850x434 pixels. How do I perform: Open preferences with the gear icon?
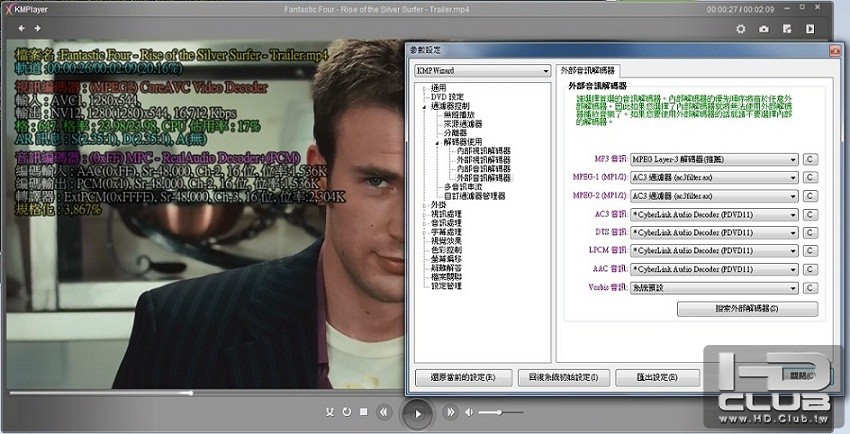click(740, 29)
